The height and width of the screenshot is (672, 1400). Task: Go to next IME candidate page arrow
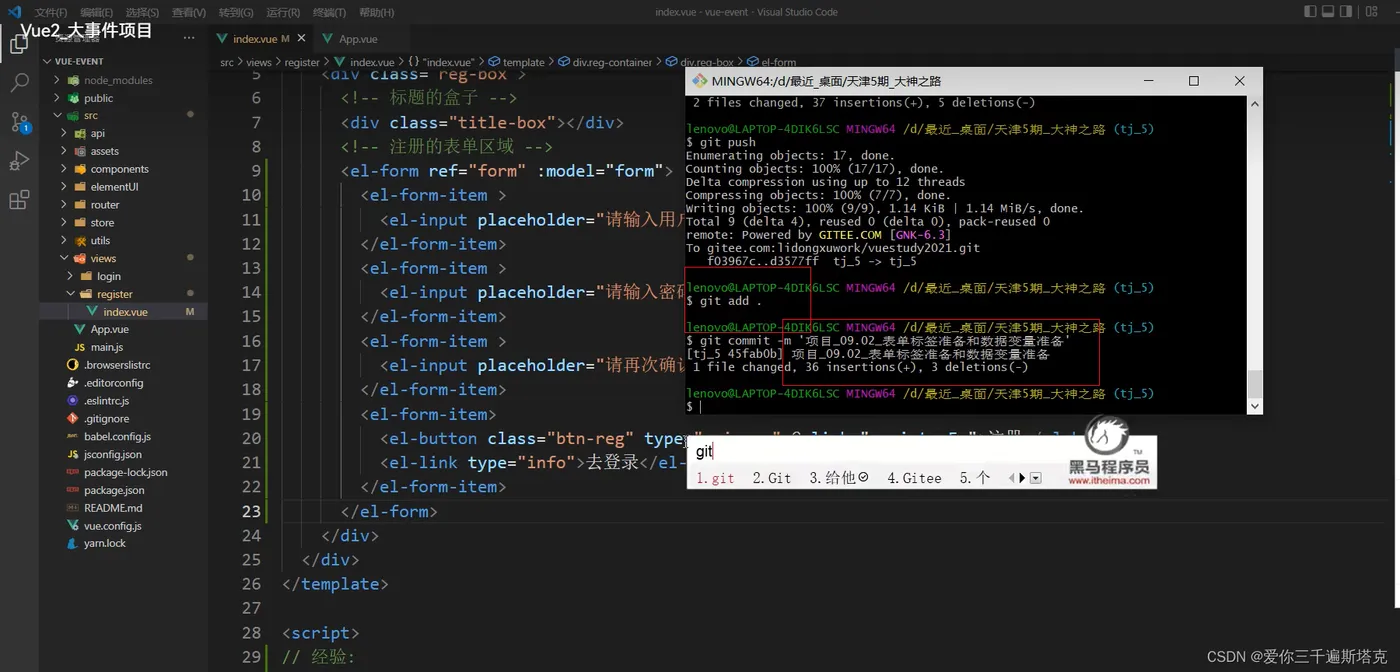1022,478
